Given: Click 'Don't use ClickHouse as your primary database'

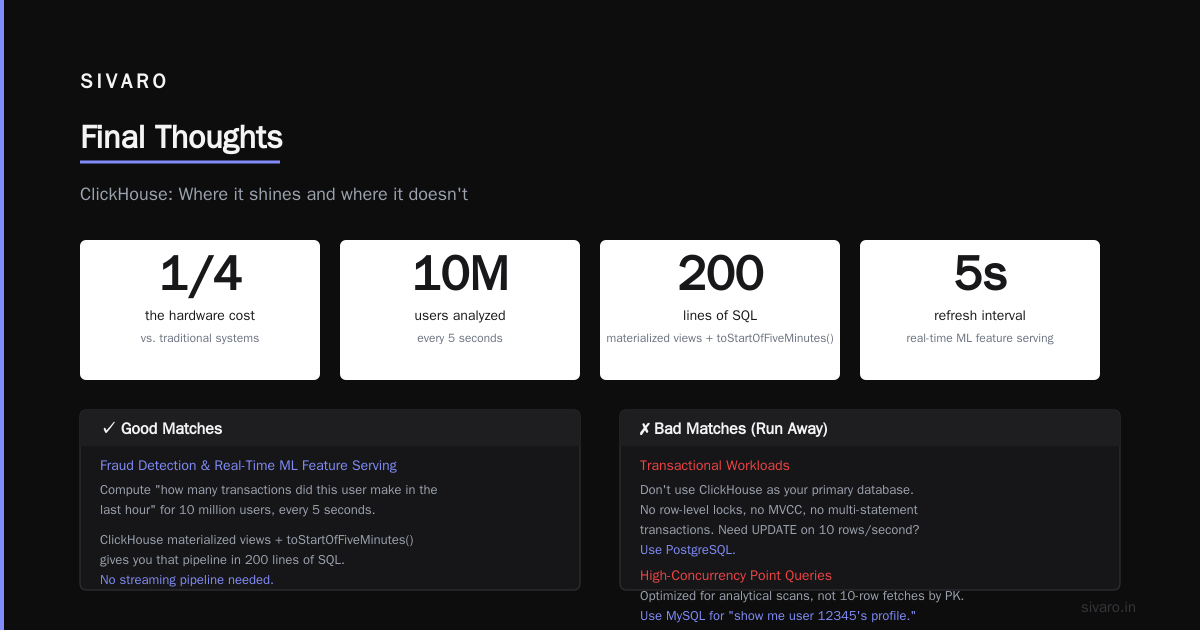Looking at the screenshot, I should click(x=777, y=490).
